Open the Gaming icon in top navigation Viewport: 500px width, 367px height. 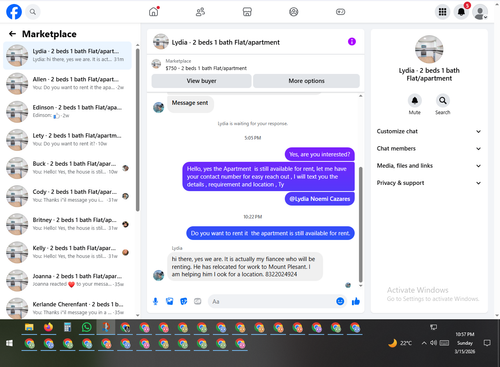[340, 12]
